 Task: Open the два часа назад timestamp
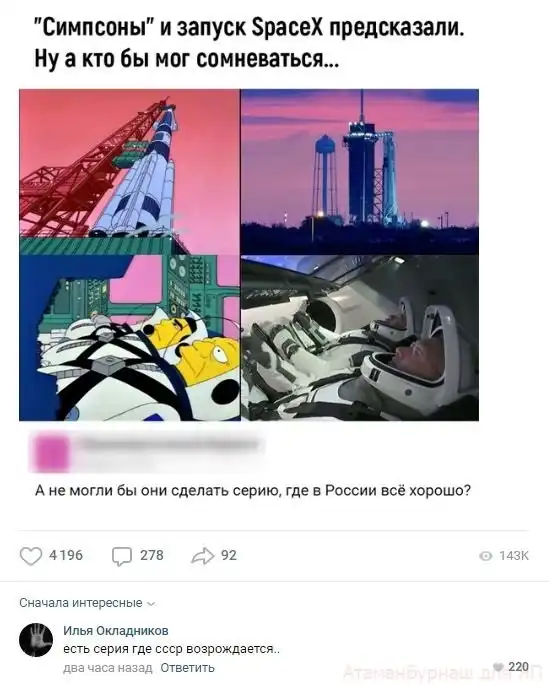108,668
